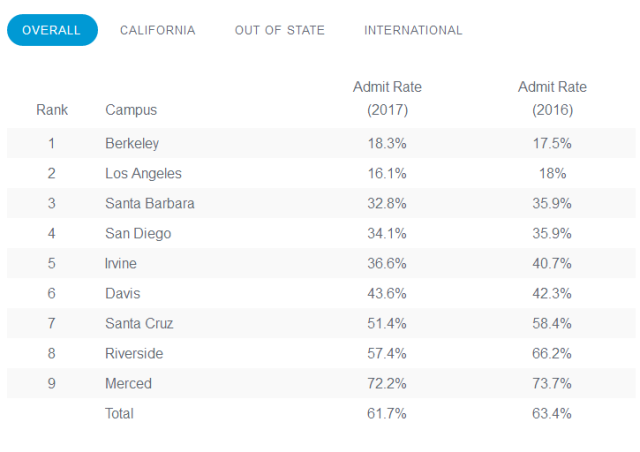Click the Rank column header

(x=52, y=110)
